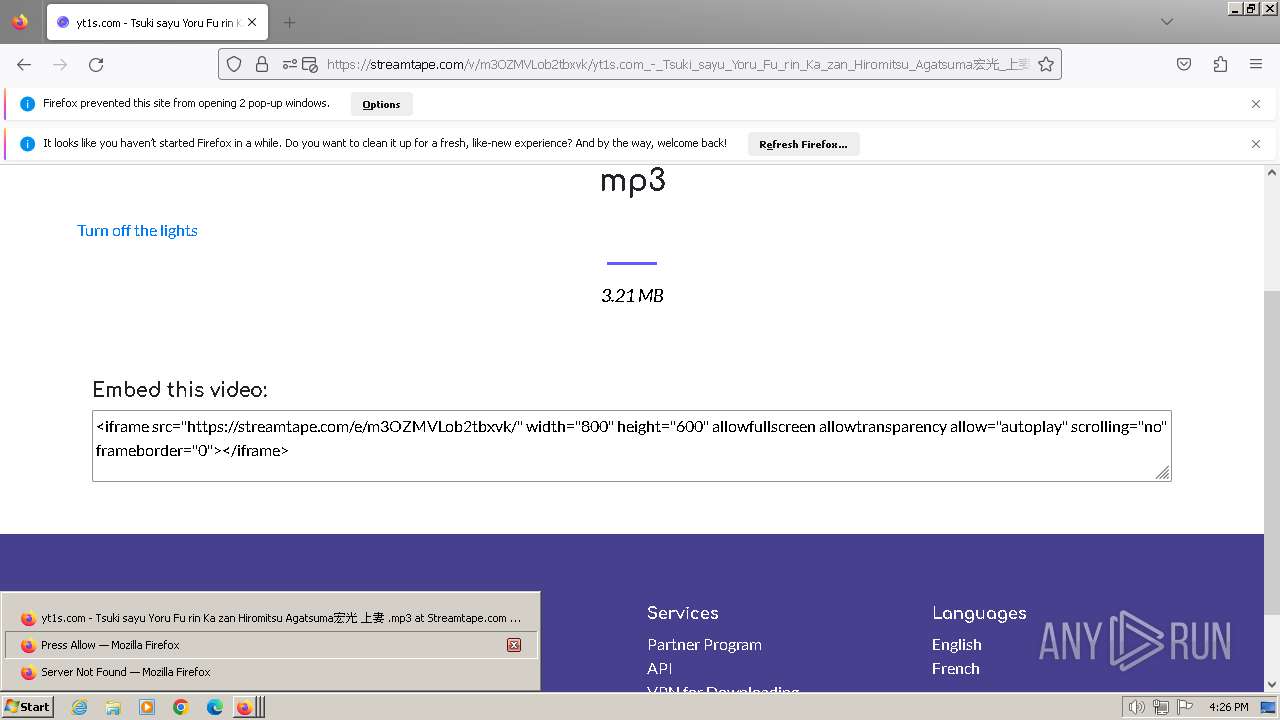Close the yt1s.com Streamtape tab
Screen dimensions: 1280x720
point(252,22)
